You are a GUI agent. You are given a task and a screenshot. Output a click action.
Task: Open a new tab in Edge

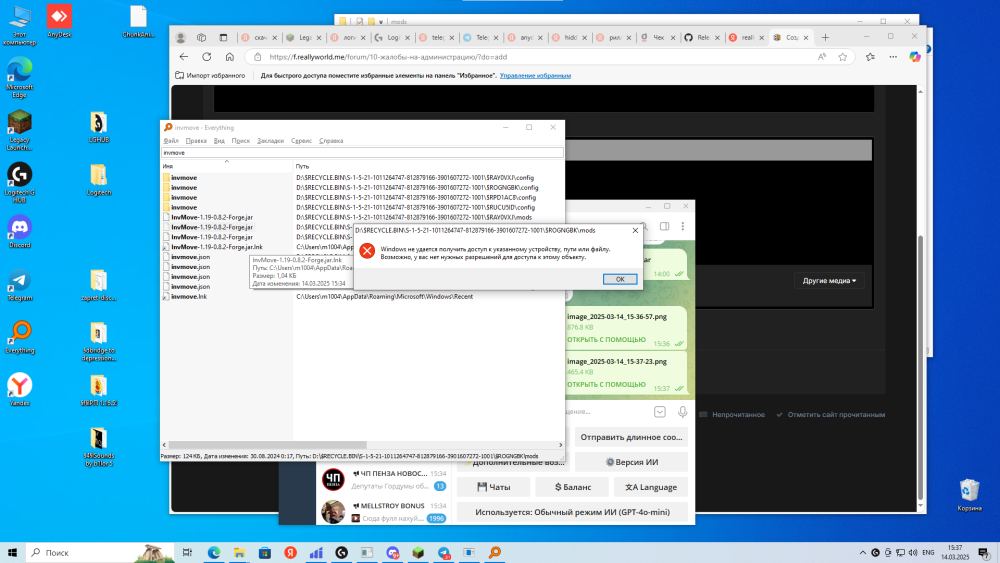[825, 38]
